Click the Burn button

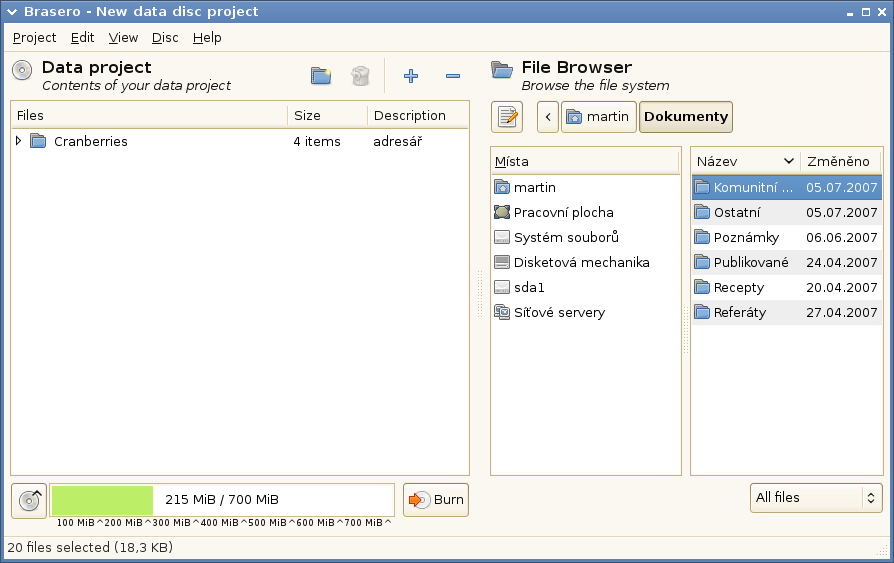pos(436,500)
